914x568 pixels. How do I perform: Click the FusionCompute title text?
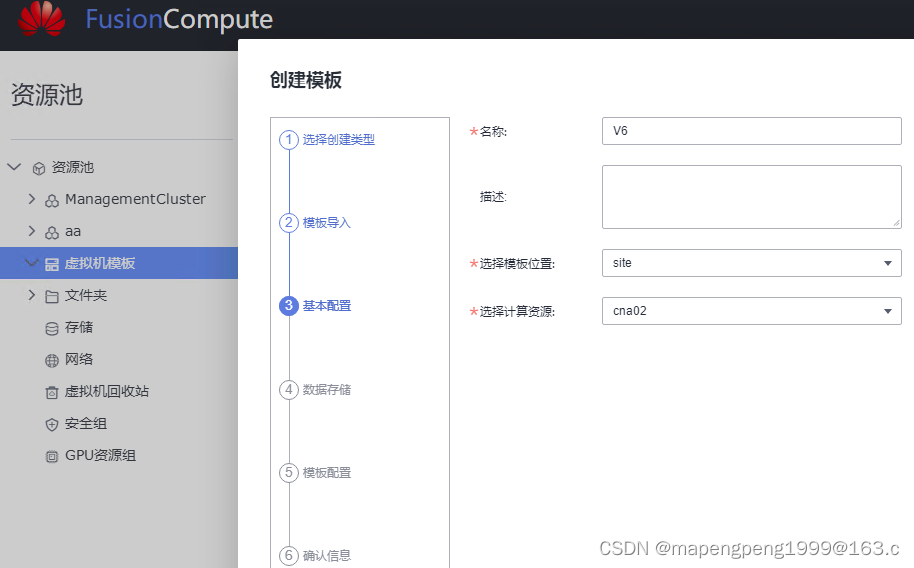point(179,19)
